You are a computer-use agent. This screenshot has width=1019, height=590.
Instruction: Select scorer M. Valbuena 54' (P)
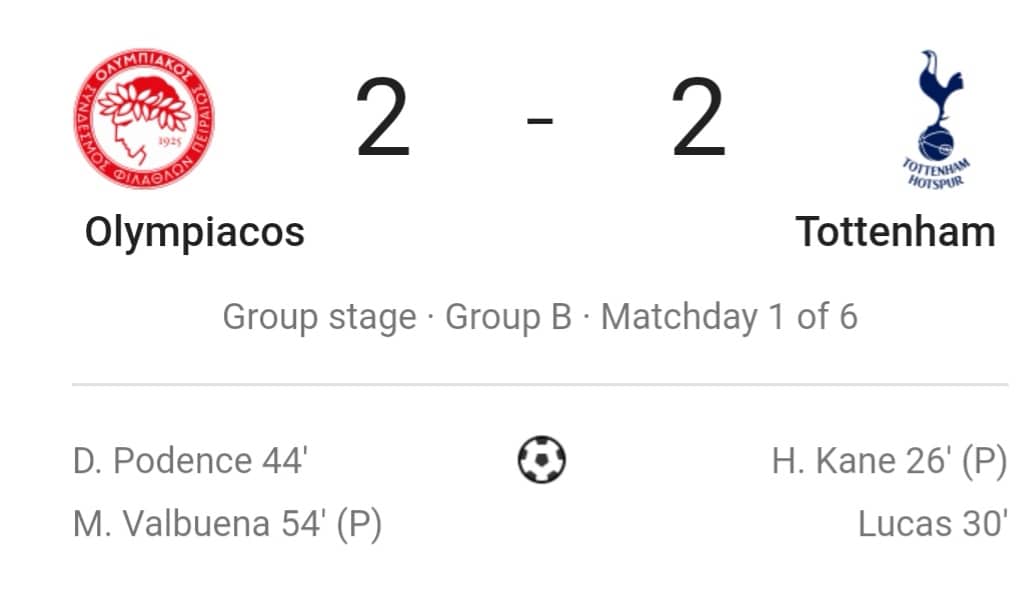227,524
